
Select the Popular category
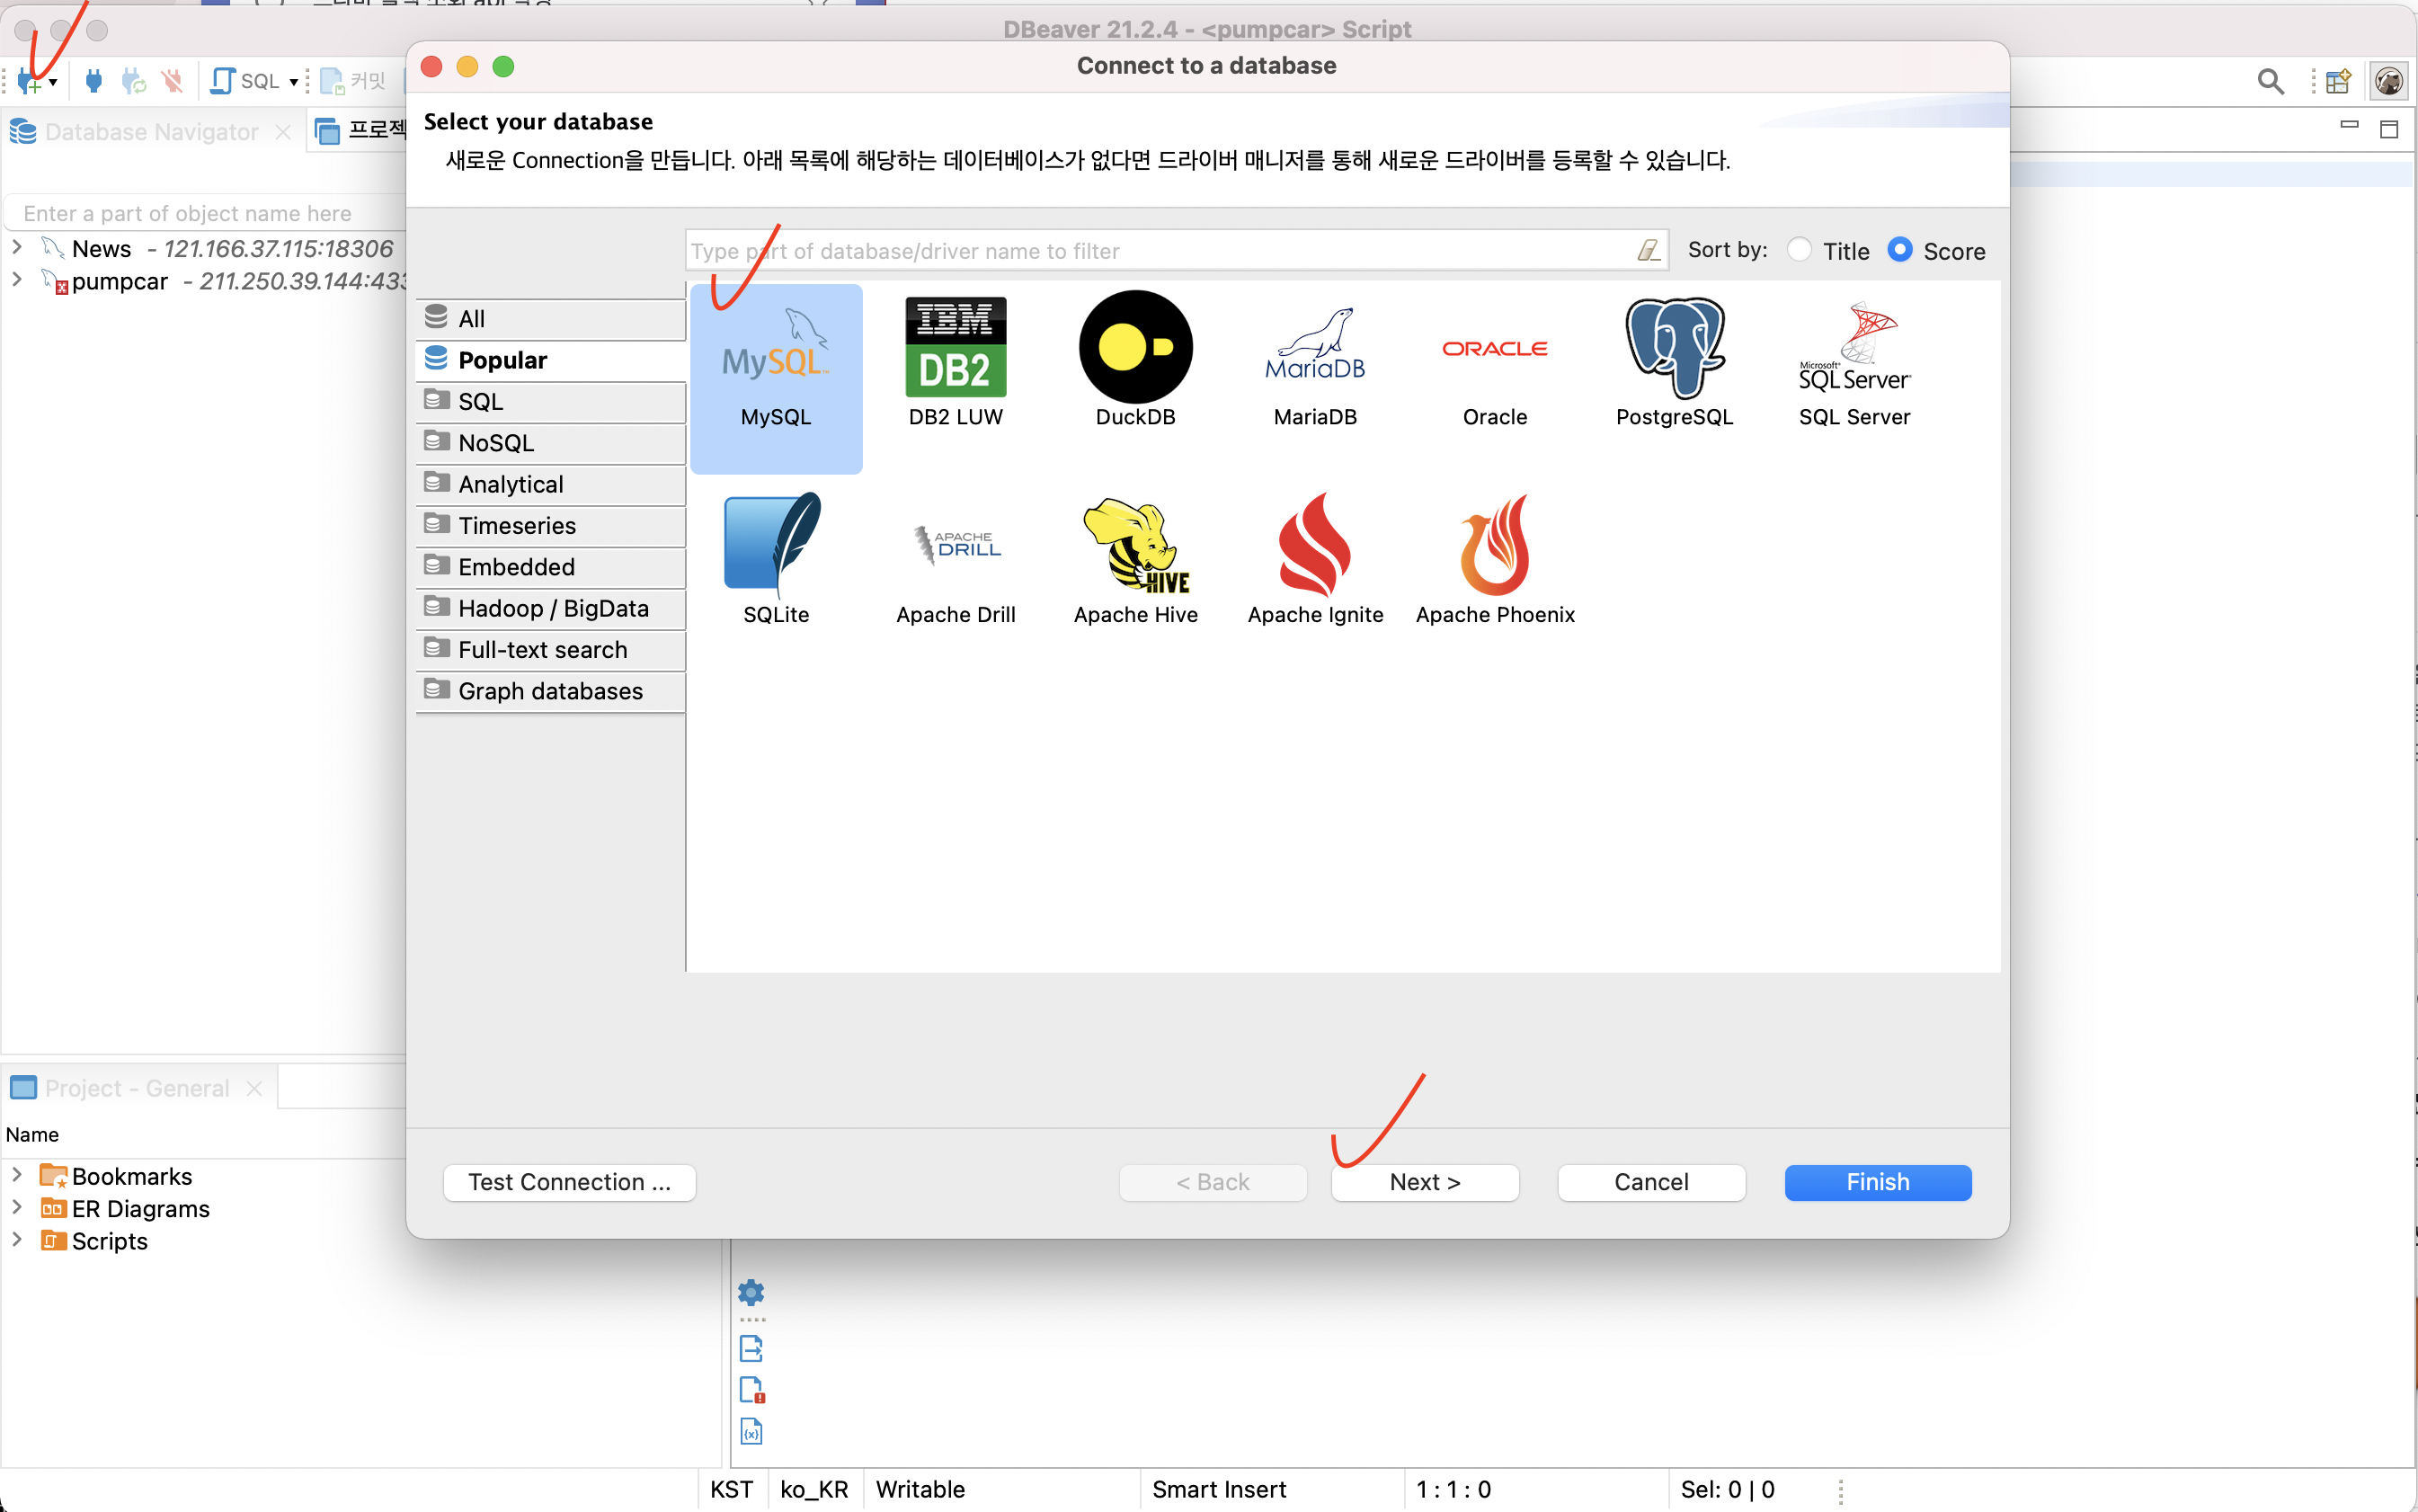point(551,360)
